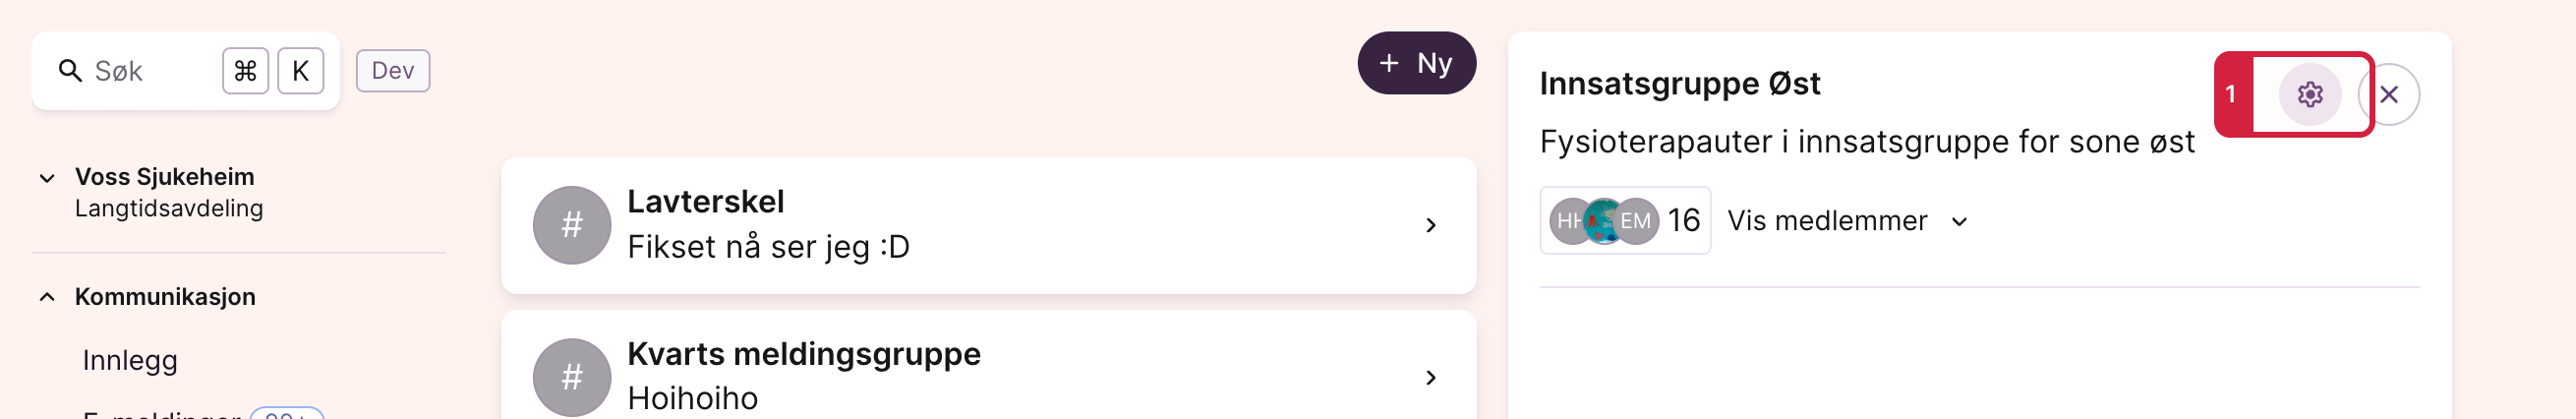2576x419 pixels.
Task: Click Kvarts meldingsgruppe hash avatar icon
Action: 572,377
